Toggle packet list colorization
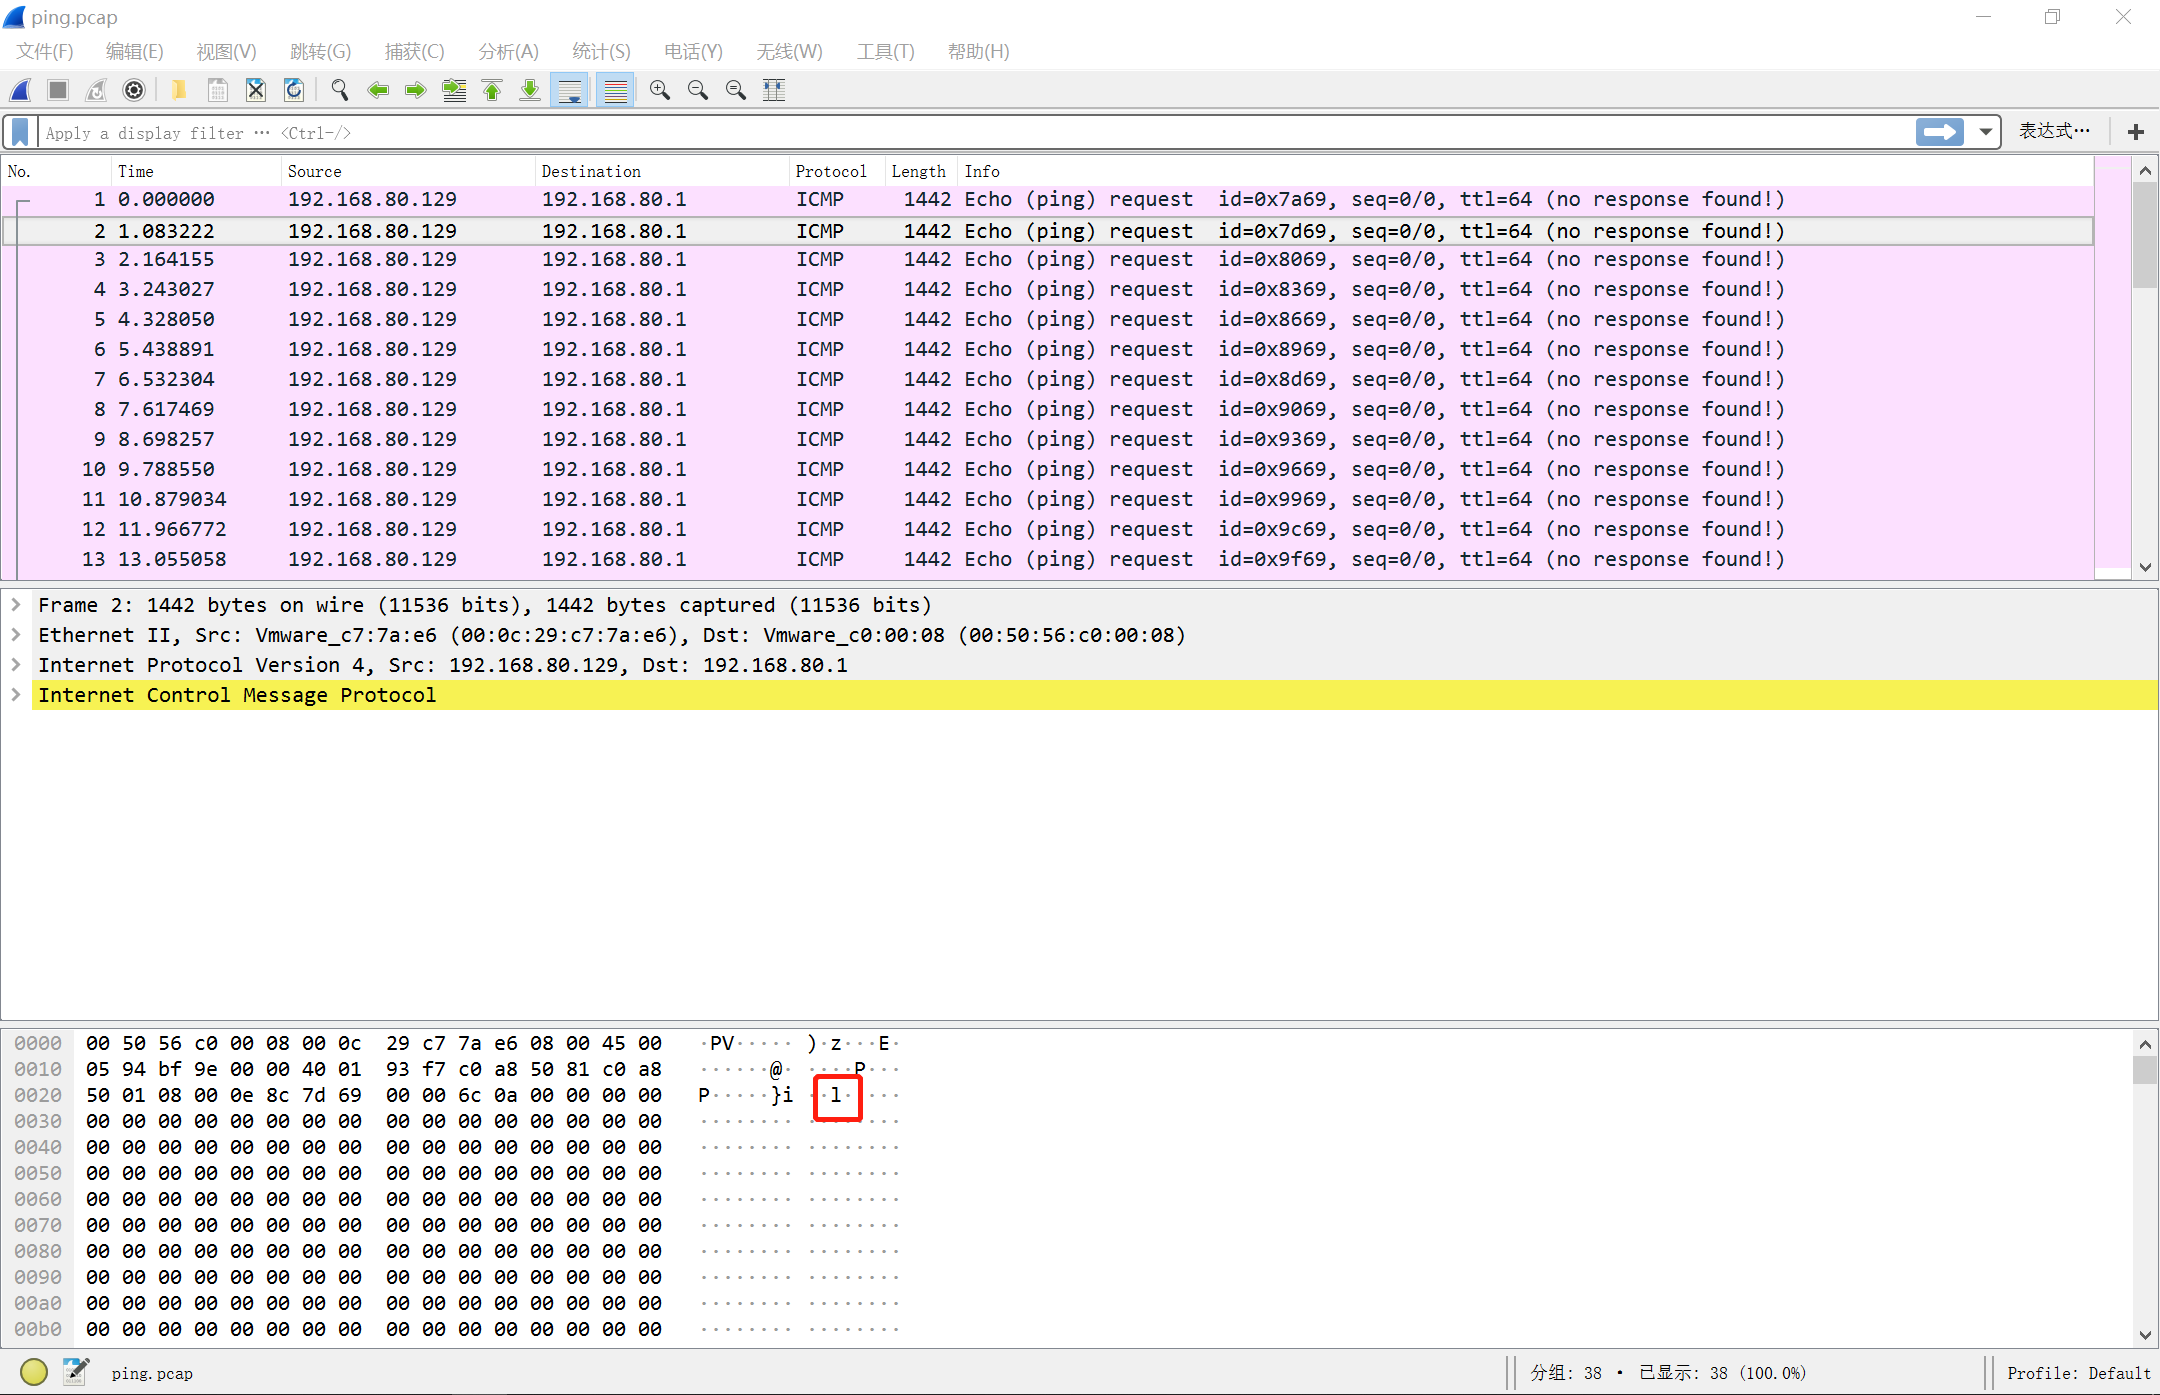This screenshot has width=2160, height=1395. (615, 90)
